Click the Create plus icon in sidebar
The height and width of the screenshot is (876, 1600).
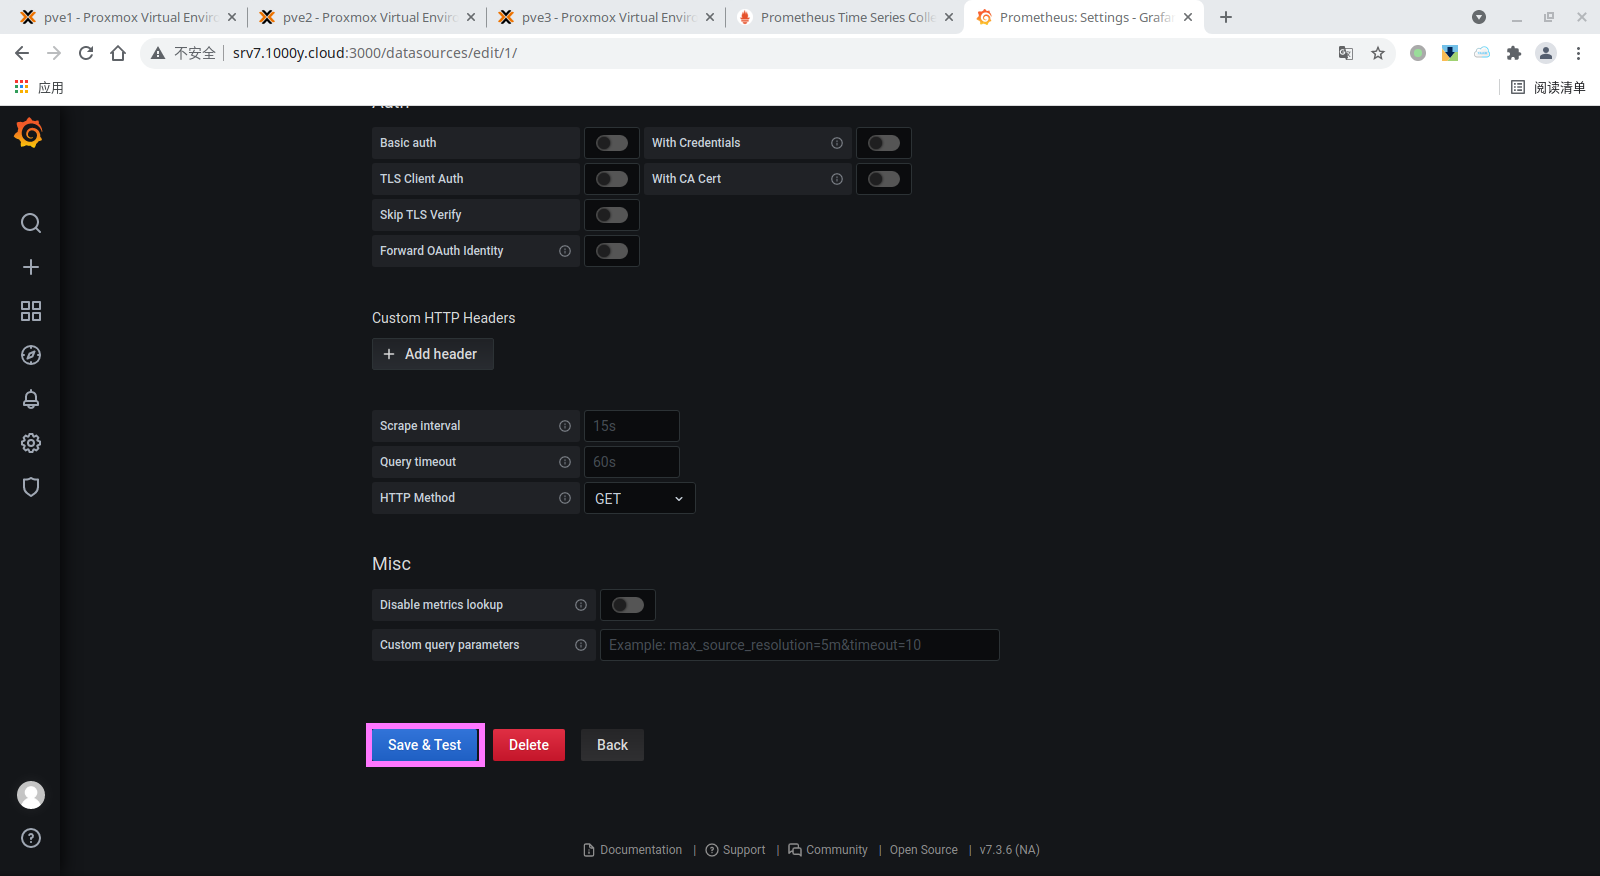point(31,267)
